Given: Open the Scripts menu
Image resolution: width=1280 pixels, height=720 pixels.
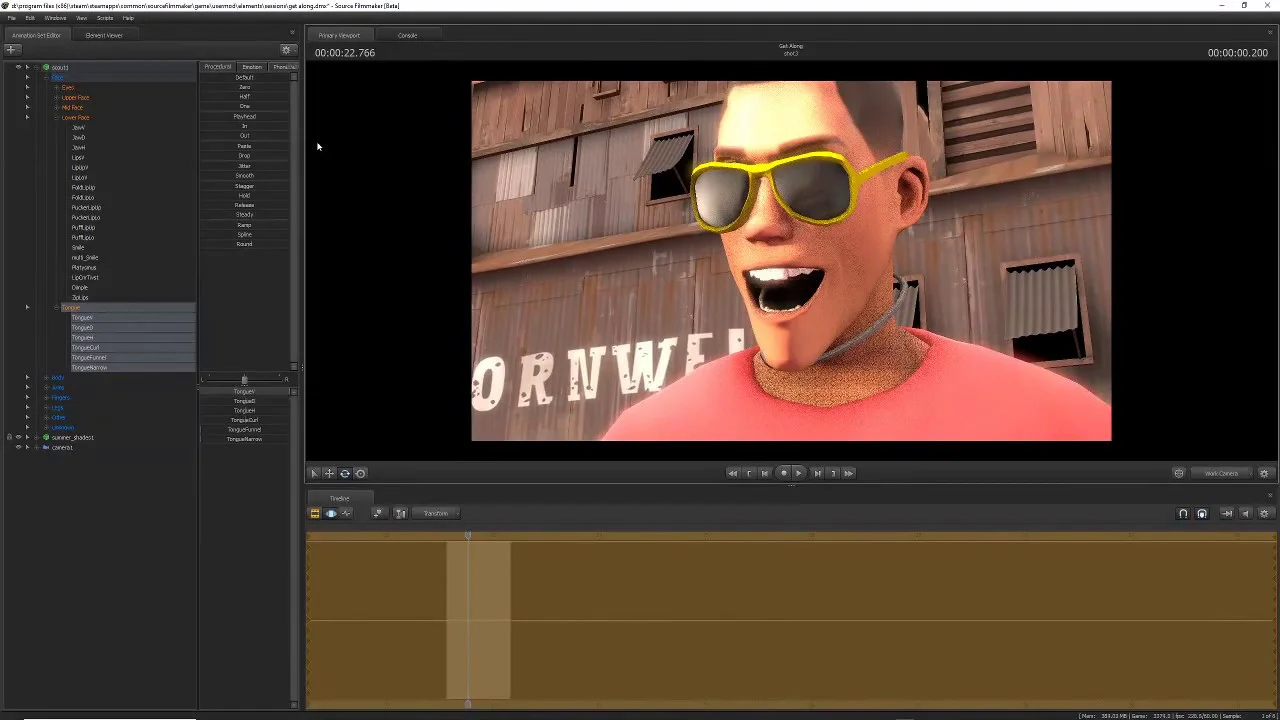Looking at the screenshot, I should click(x=105, y=18).
